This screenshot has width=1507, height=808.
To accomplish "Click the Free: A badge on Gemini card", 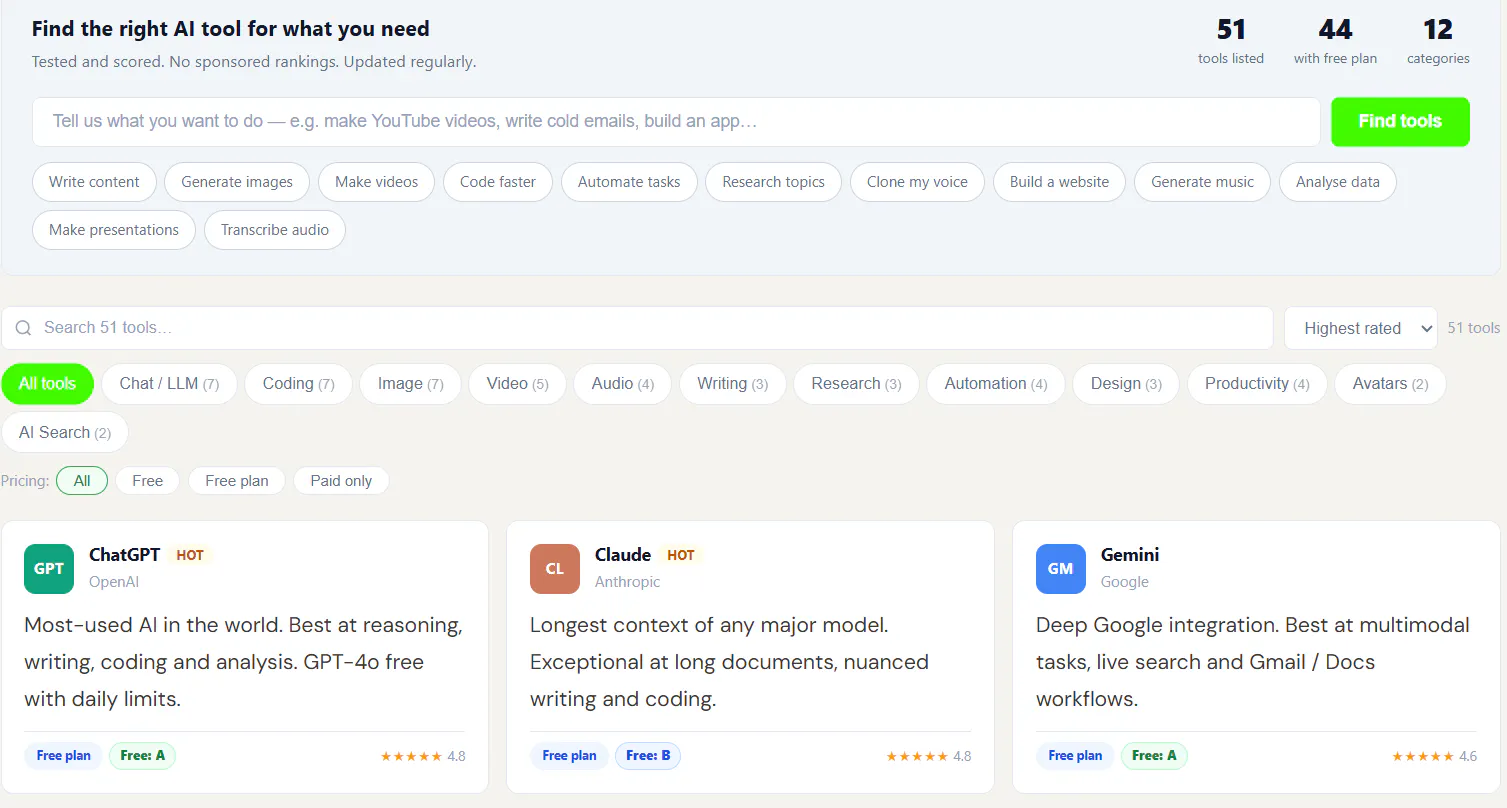I will tap(1154, 756).
